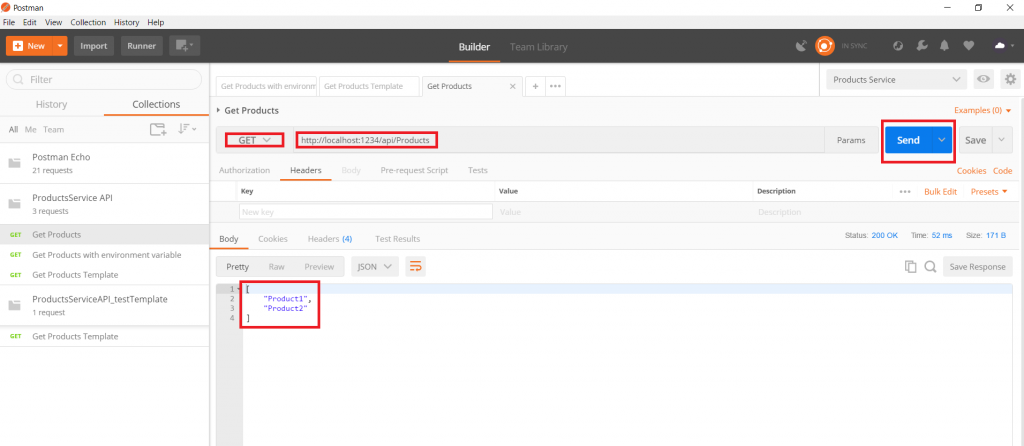The image size is (1024, 446).
Task: Expand the Examples (0) dropdown
Action: (983, 110)
